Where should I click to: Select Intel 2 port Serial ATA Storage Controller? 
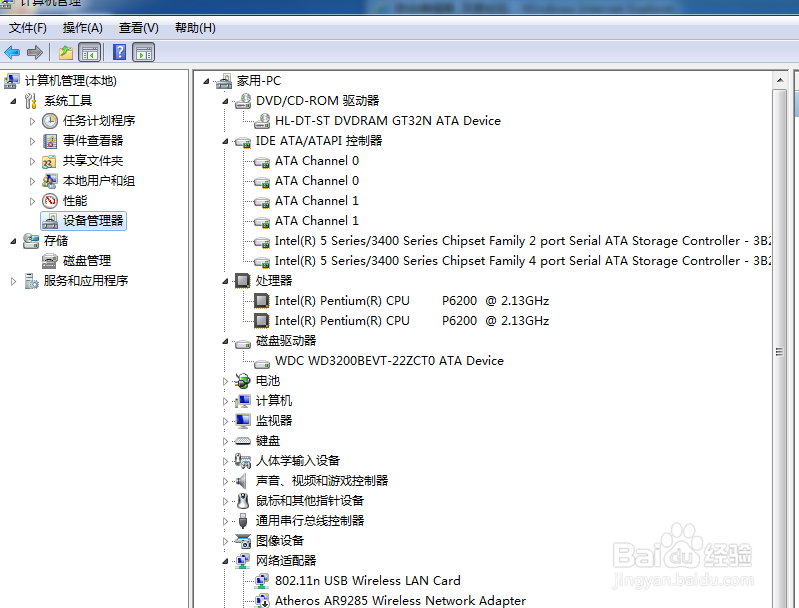[523, 241]
